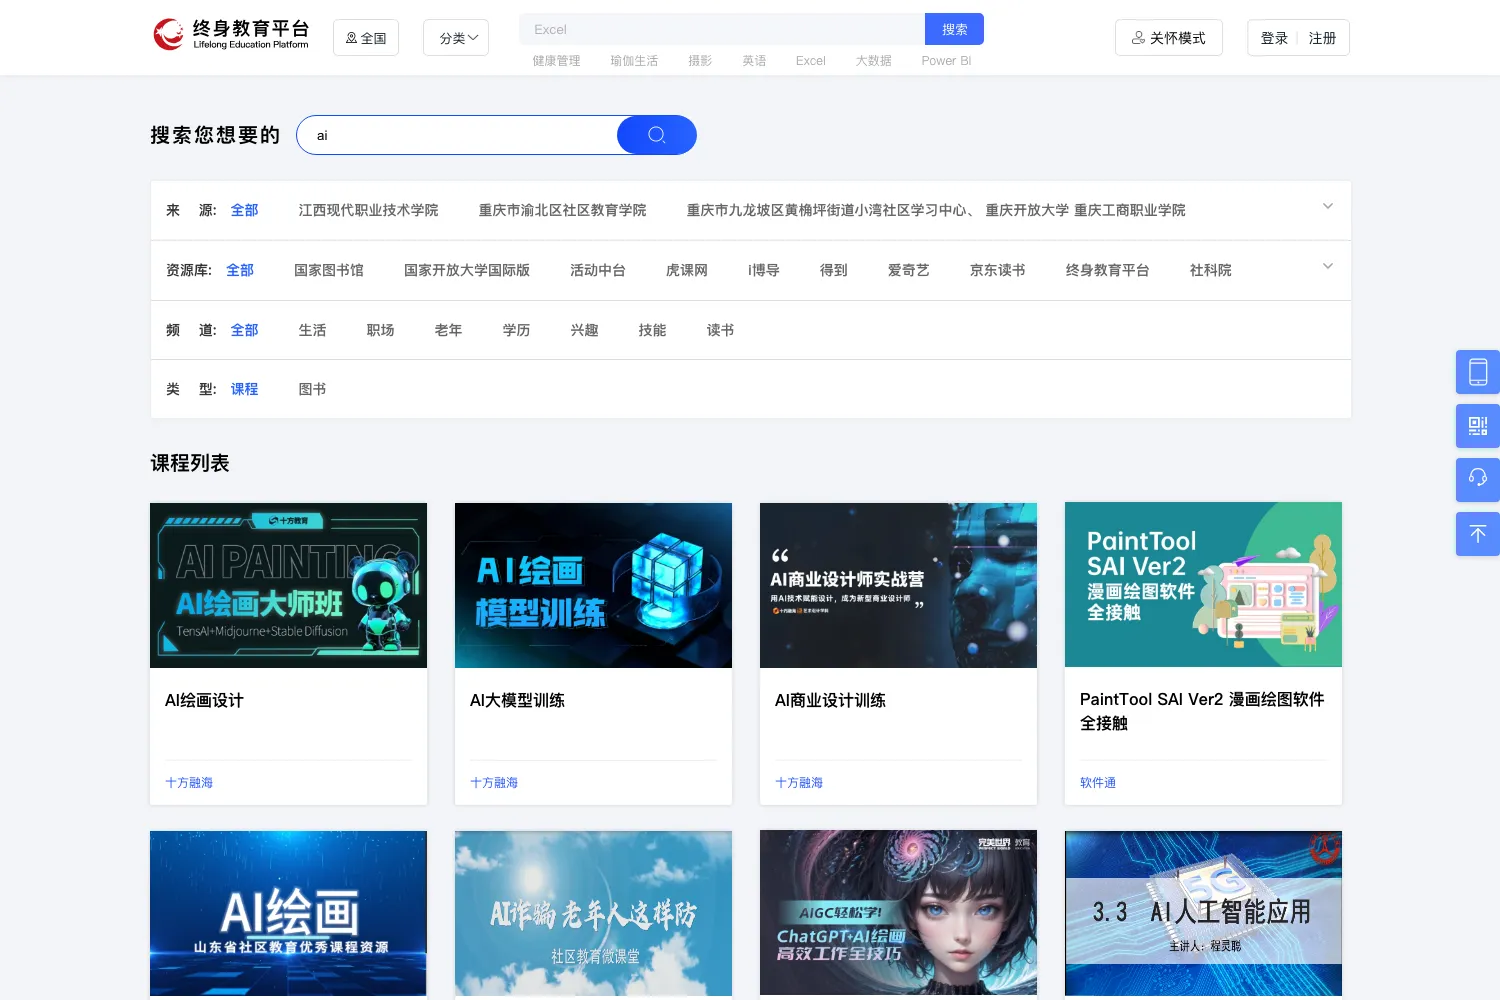1500x1000 pixels.
Task: Open the AI绘画设计 course title
Action: [204, 700]
